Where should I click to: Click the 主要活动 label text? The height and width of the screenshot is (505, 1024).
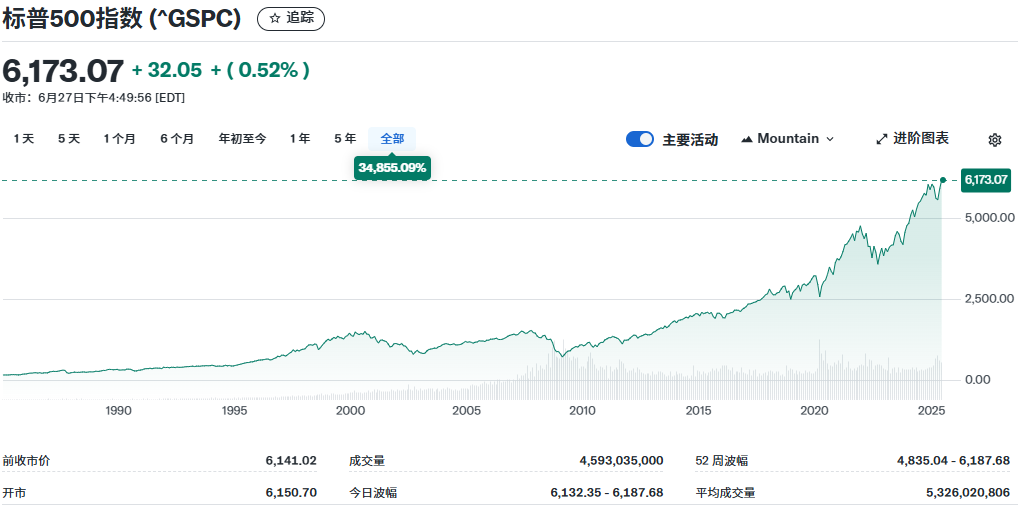coord(690,139)
